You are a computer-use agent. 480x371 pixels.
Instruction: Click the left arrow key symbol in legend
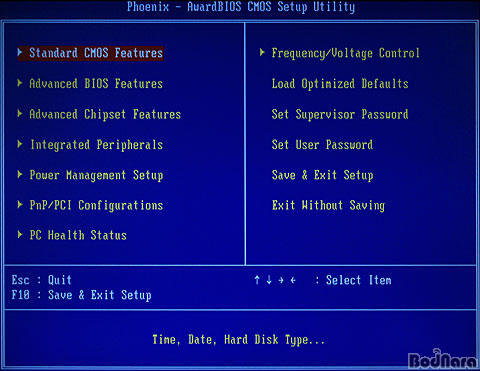[x=293, y=280]
